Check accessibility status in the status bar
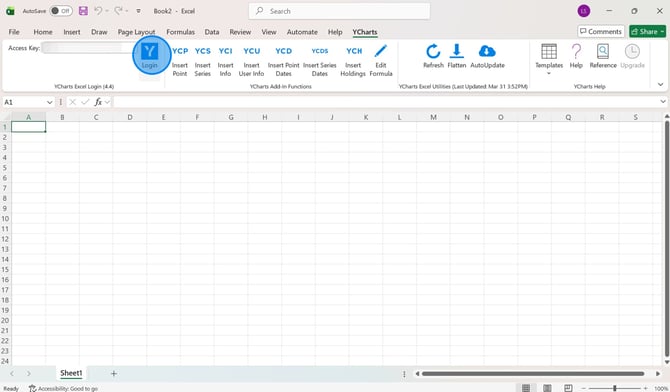Screen dimensions: 670x392 [63, 388]
